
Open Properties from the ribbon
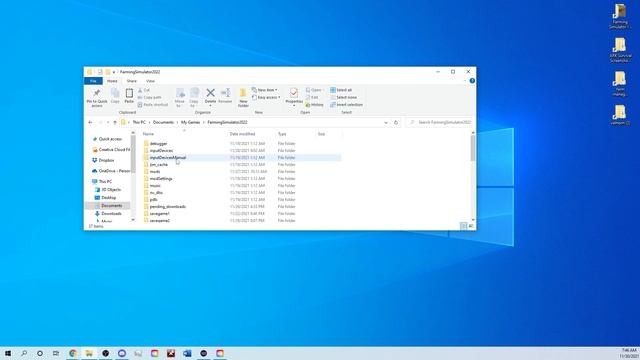coord(294,97)
